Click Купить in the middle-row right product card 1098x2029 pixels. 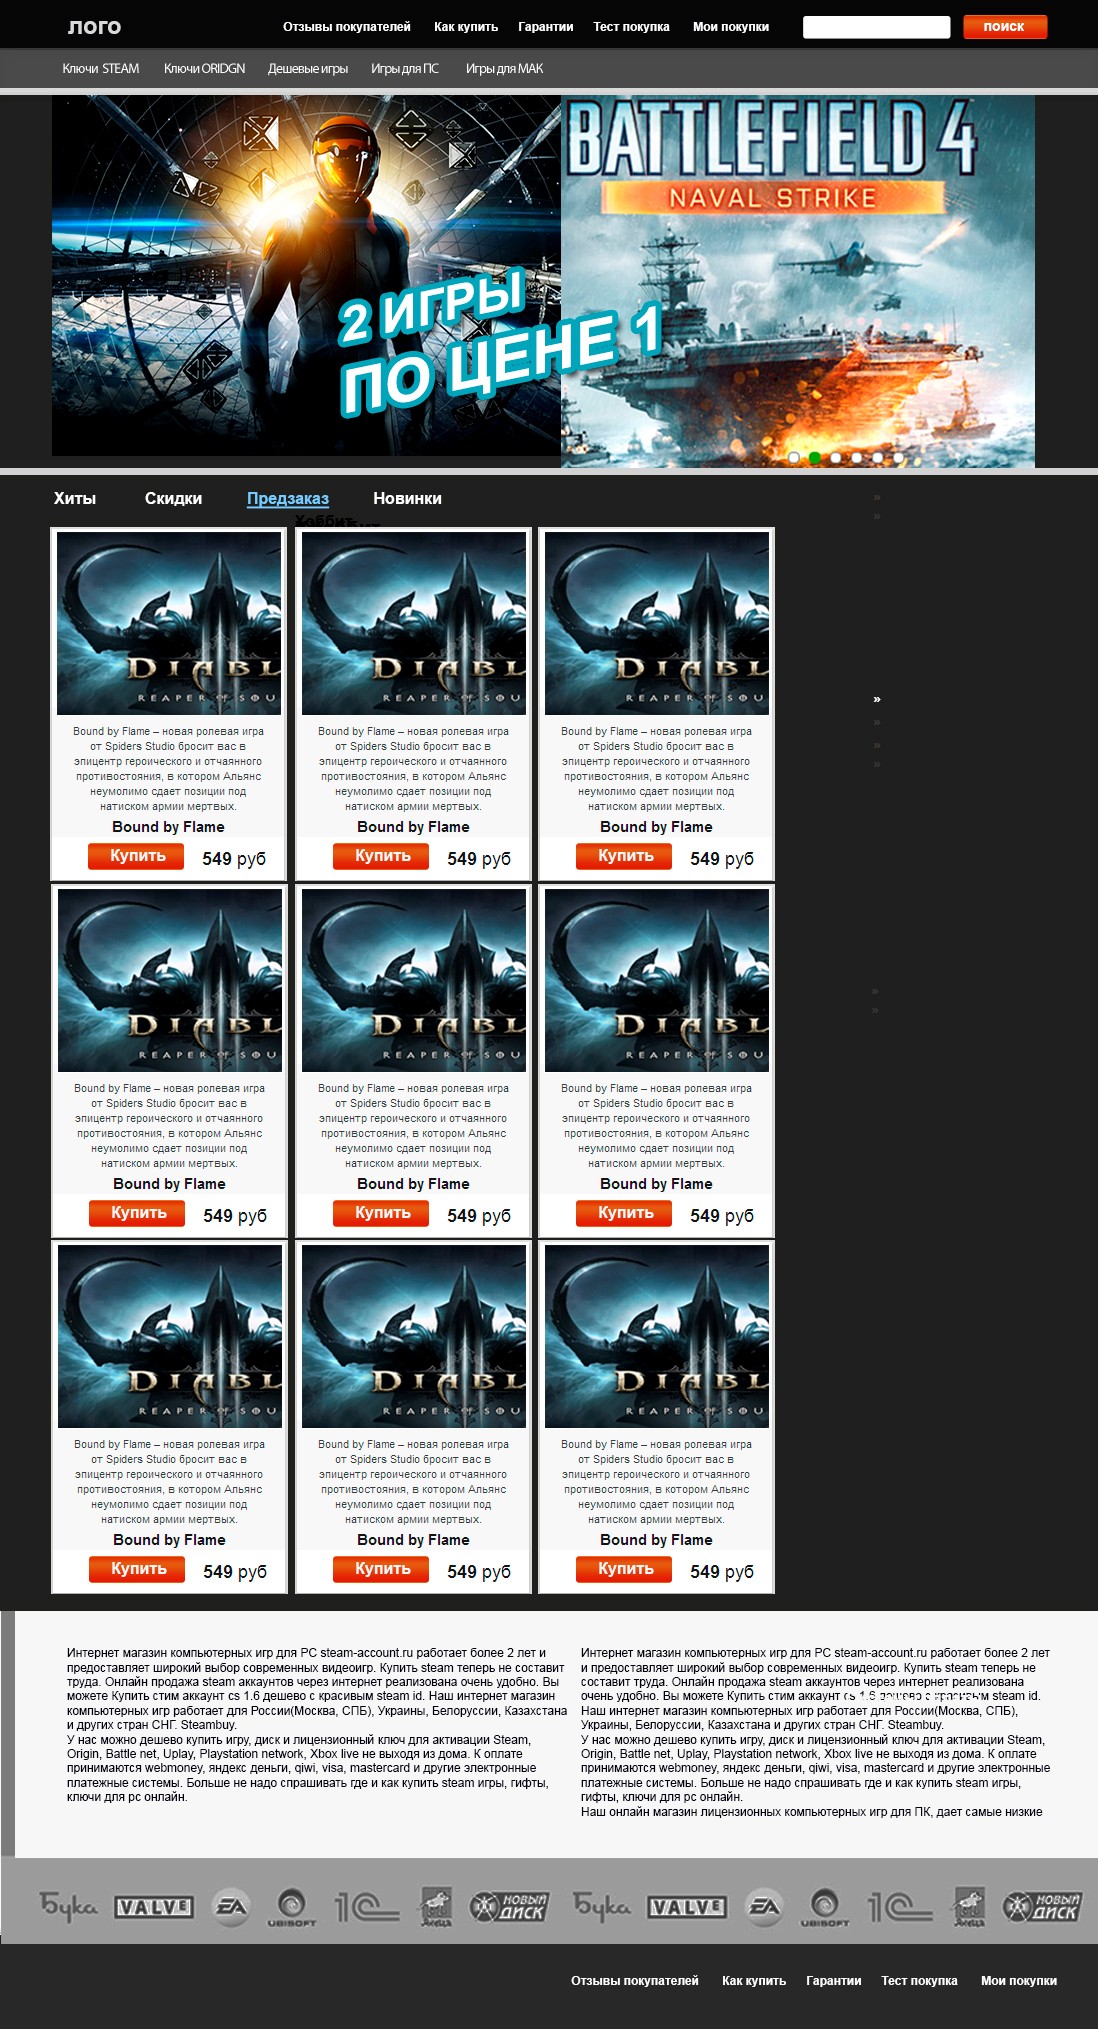click(625, 1213)
